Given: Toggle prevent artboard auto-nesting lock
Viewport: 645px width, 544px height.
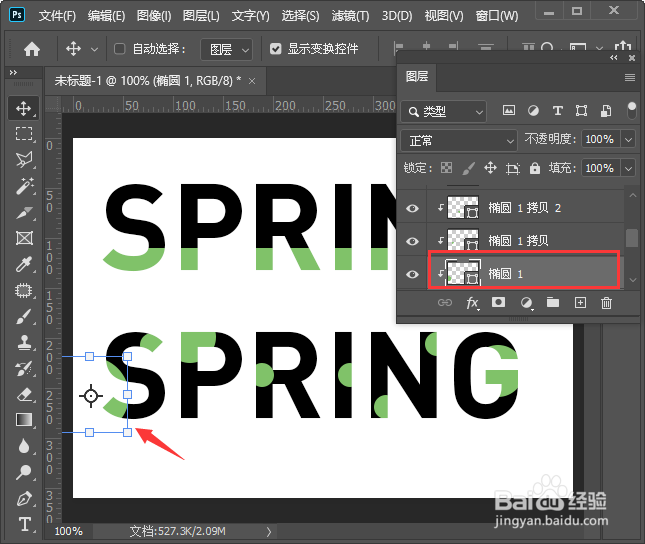Looking at the screenshot, I should click(513, 168).
